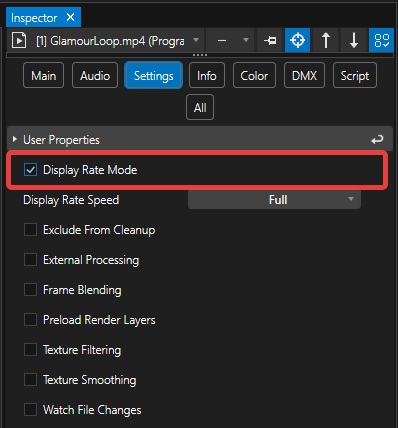Select the Inspector panel tab title
398x428 pixels.
34,18
